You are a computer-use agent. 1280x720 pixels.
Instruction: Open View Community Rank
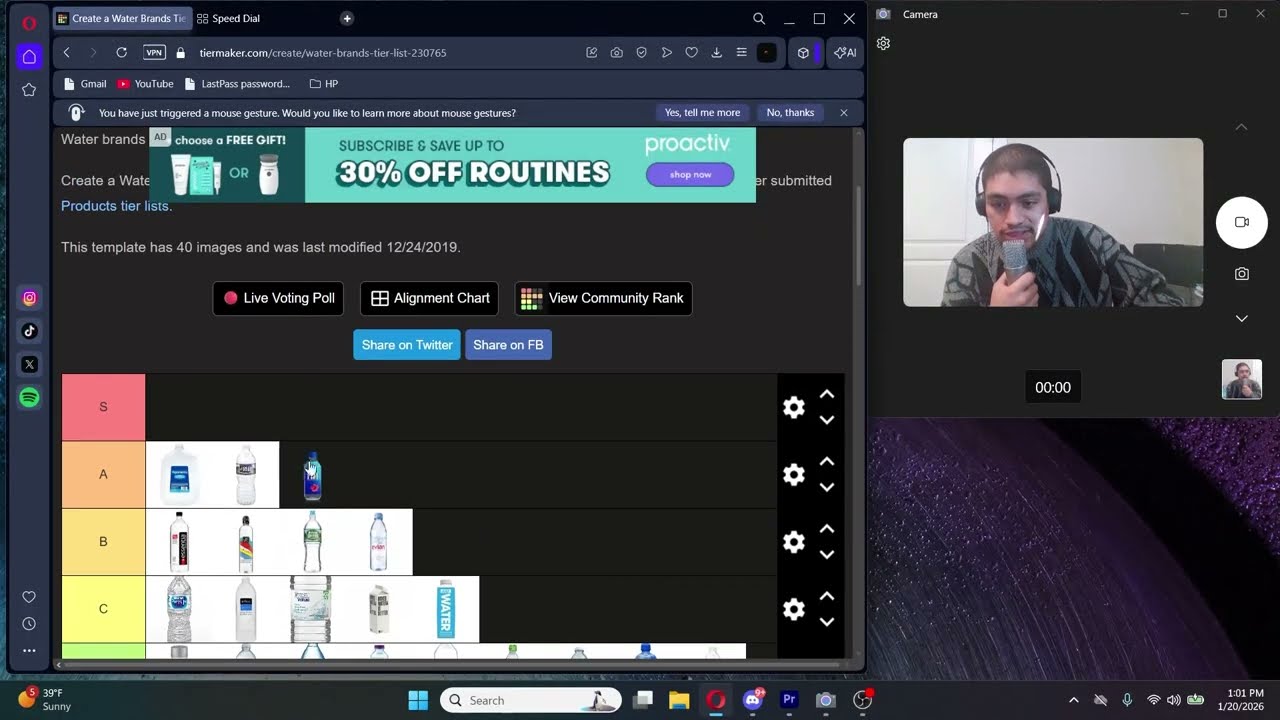(604, 298)
